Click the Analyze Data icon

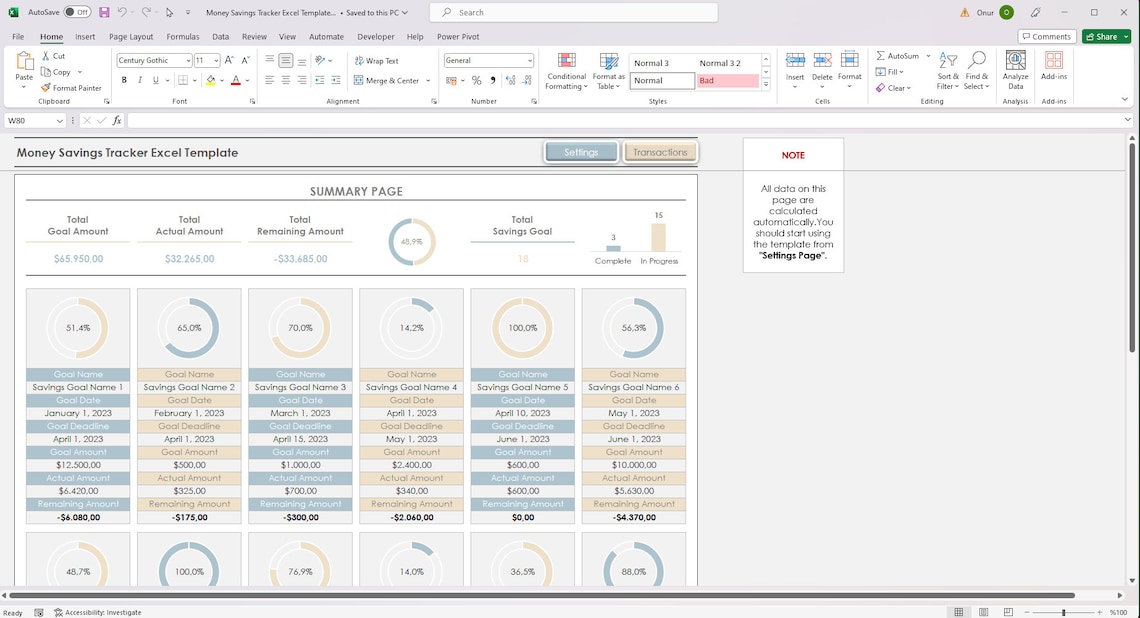point(1014,70)
